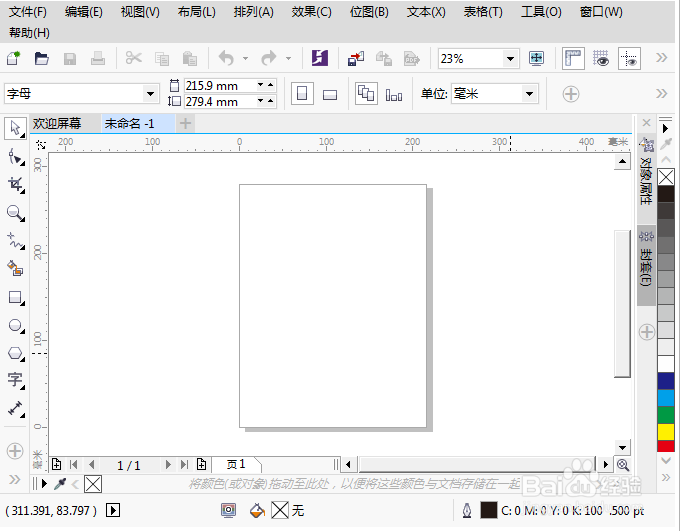Add a new document tab with plus
Image resolution: width=680 pixels, height=531 pixels.
click(x=185, y=124)
